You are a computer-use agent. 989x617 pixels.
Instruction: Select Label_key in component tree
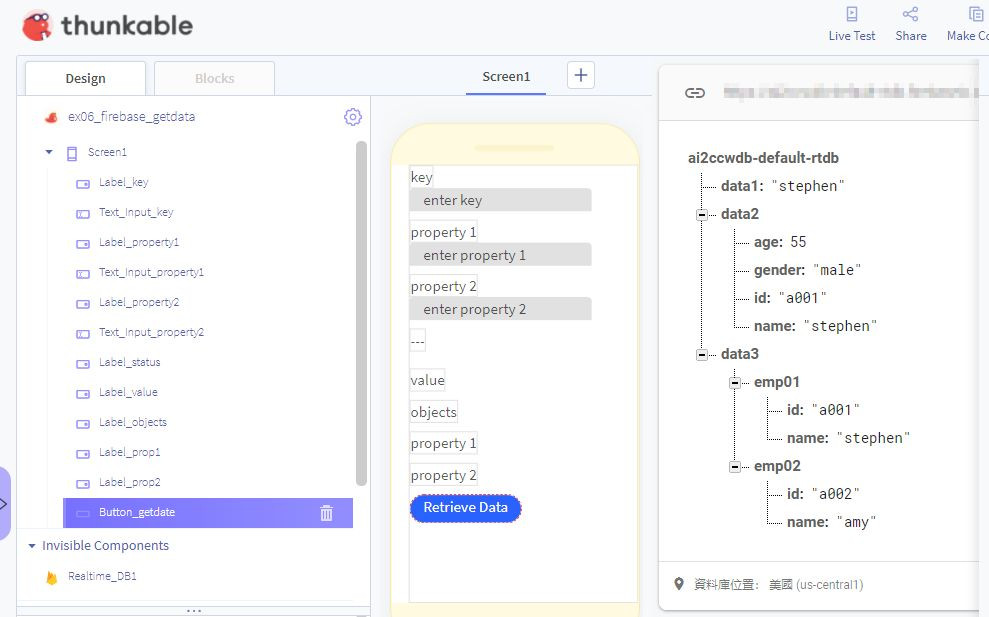(124, 182)
